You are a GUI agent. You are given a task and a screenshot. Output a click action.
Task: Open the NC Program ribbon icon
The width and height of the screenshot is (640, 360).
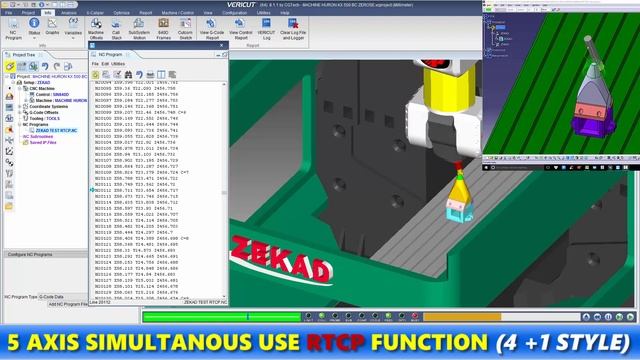(x=13, y=28)
